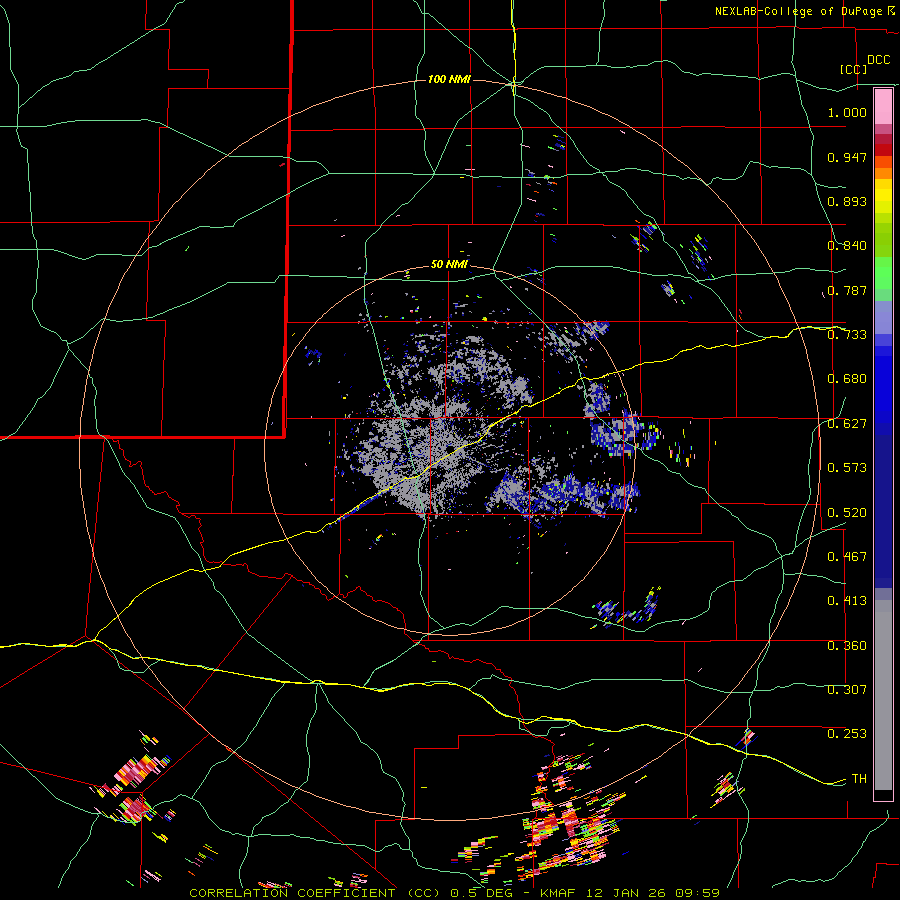The image size is (900, 900).
Task: Click the 50 NMI range ring label
Action: pyautogui.click(x=449, y=264)
